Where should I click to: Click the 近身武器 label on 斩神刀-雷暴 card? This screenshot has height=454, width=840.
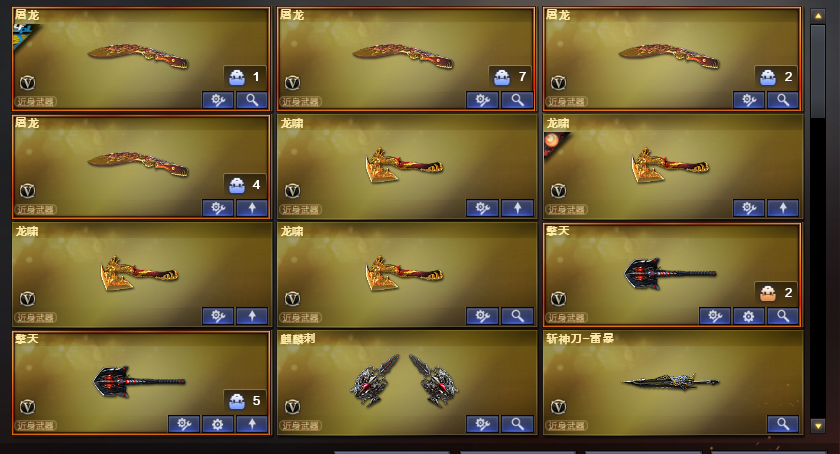[x=566, y=426]
